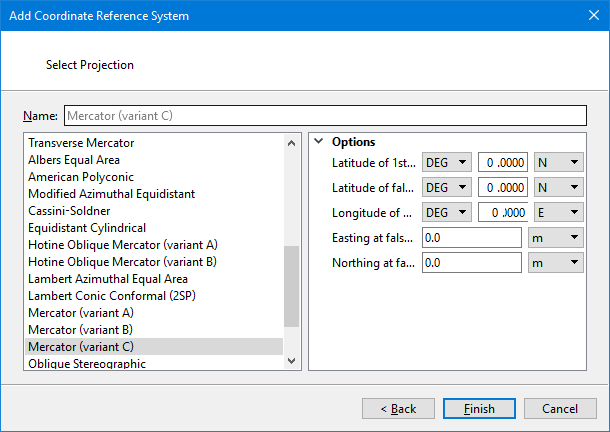The height and width of the screenshot is (432, 610).
Task: Select Albers Equal Area from list
Action: (74, 160)
